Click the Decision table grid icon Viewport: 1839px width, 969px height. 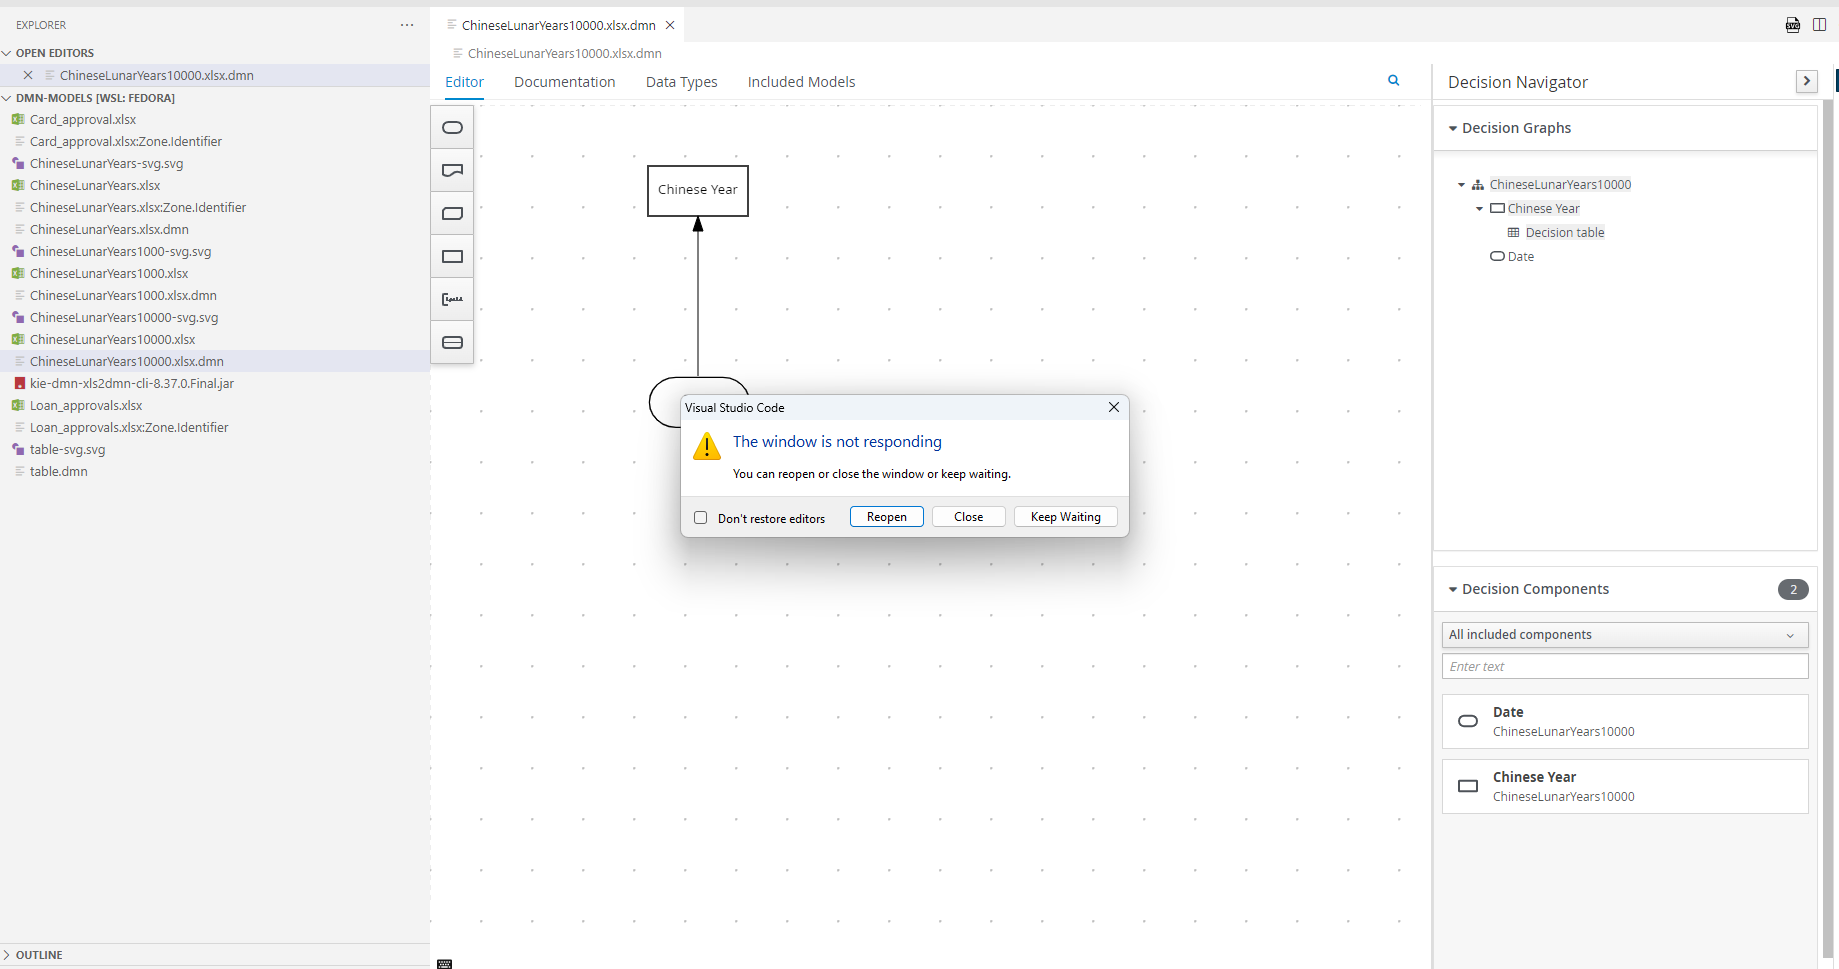pos(1514,233)
